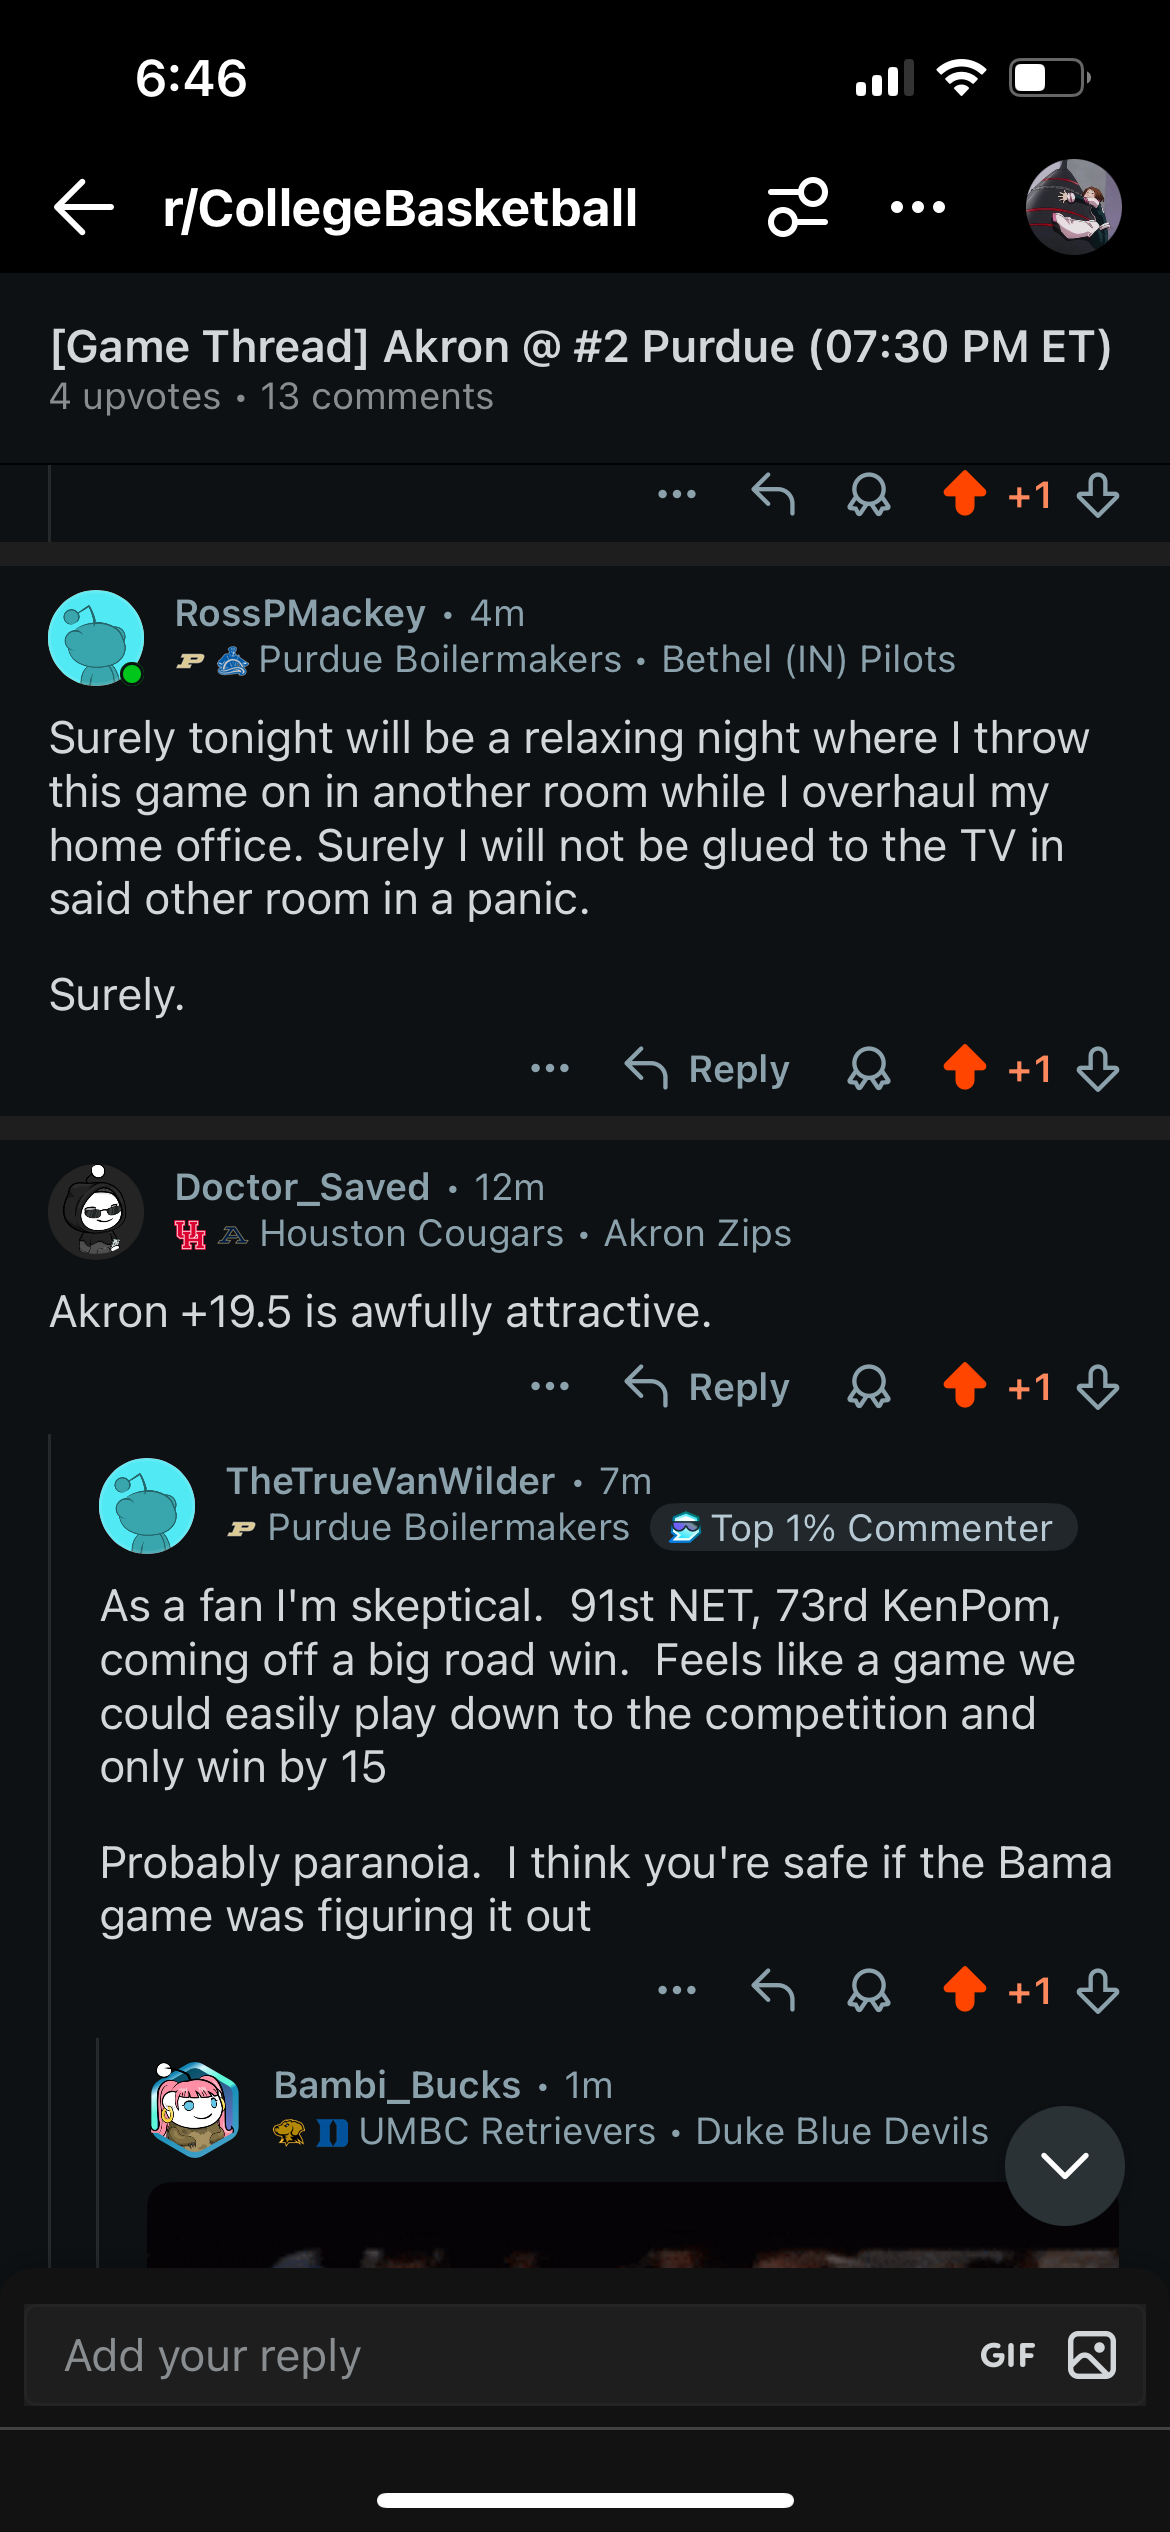Toggle the upvote on RossPMackey's comment
This screenshot has width=1170, height=2532.
click(965, 1068)
